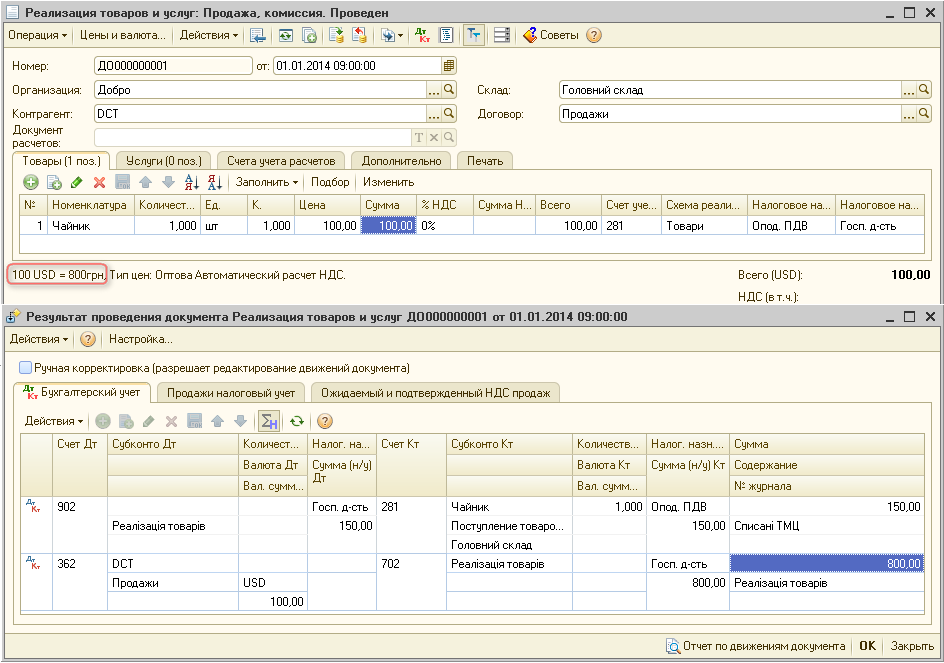Screen dimensions: 944x663
Task: Switch to the Дополнительно tab
Action: pyautogui.click(x=402, y=161)
